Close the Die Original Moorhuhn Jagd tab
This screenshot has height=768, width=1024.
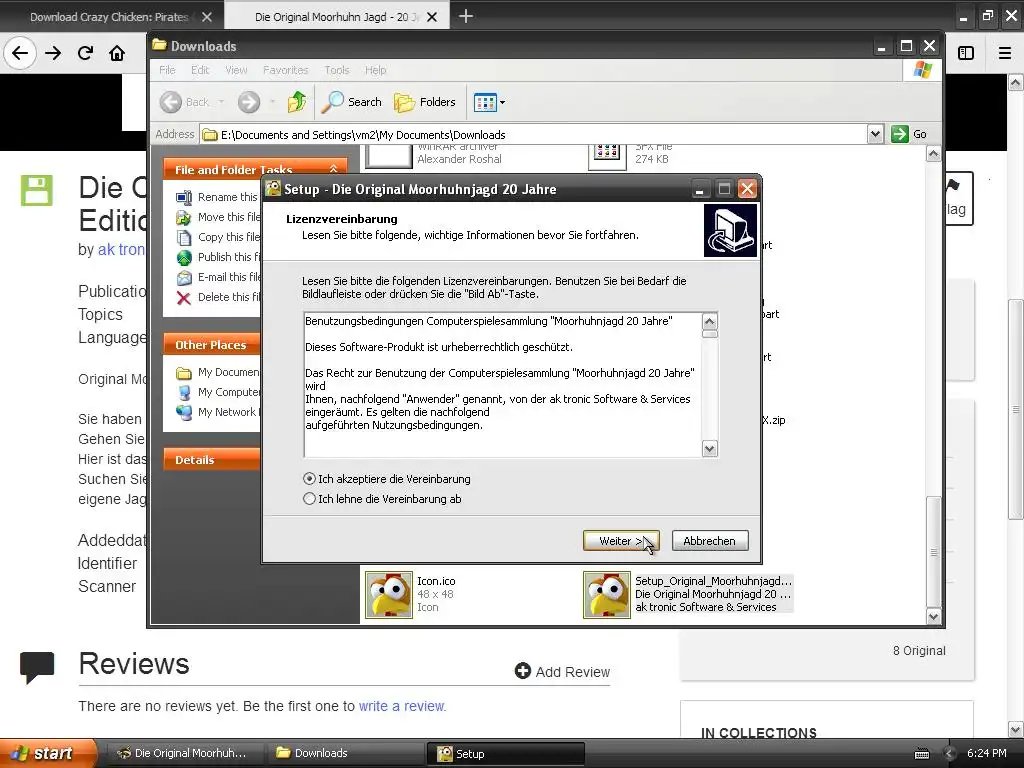click(x=432, y=17)
